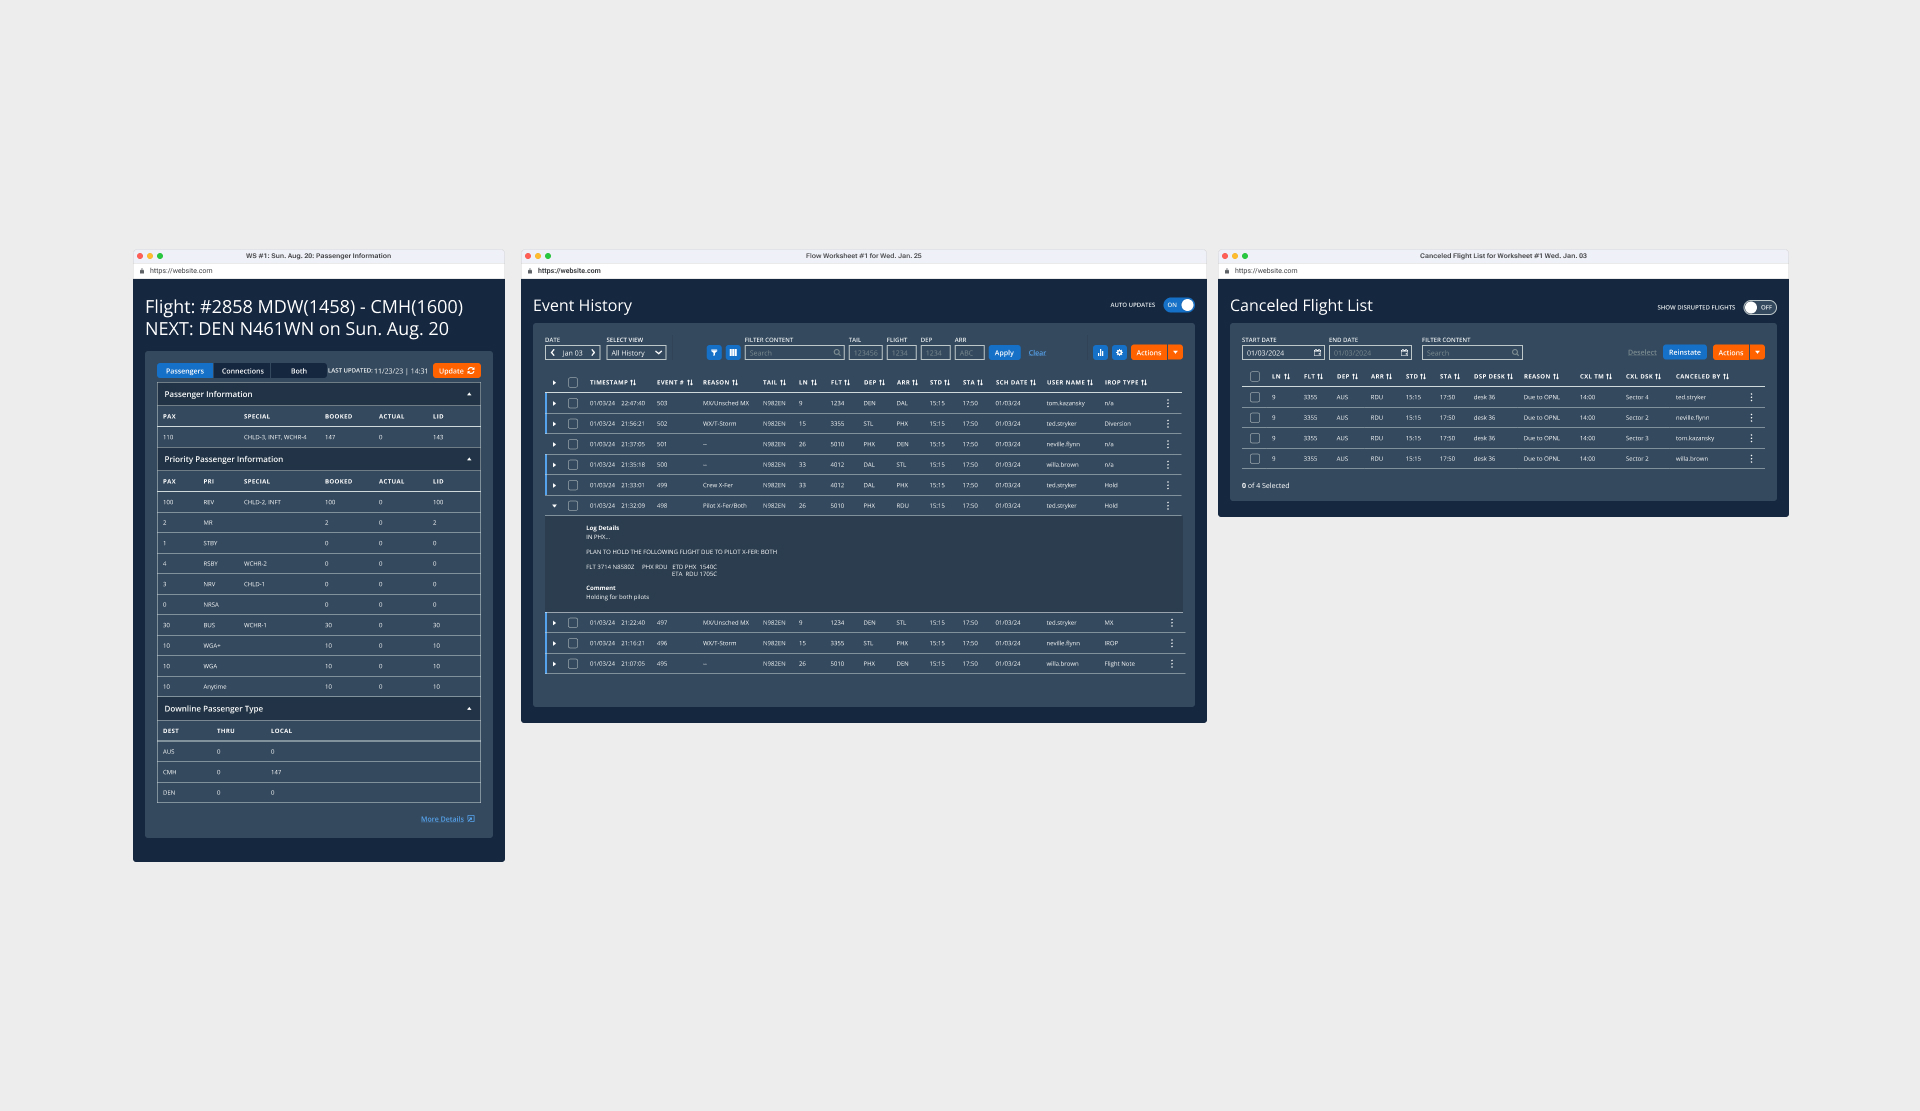Click the Tail filter input field

866,353
